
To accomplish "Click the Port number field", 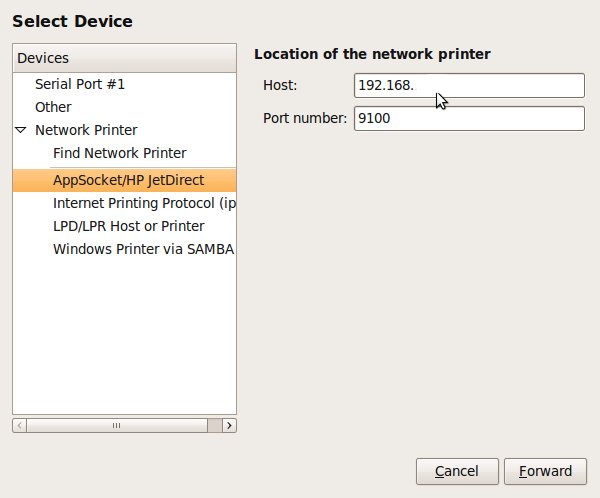I will [x=468, y=119].
